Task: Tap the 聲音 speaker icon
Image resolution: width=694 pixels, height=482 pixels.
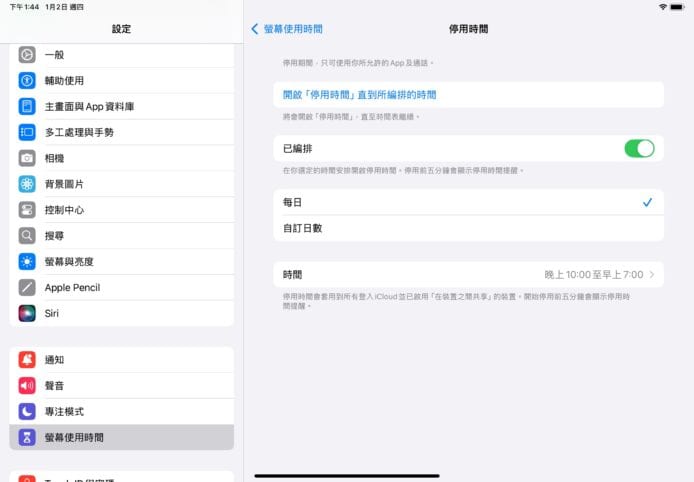Action: [27, 386]
